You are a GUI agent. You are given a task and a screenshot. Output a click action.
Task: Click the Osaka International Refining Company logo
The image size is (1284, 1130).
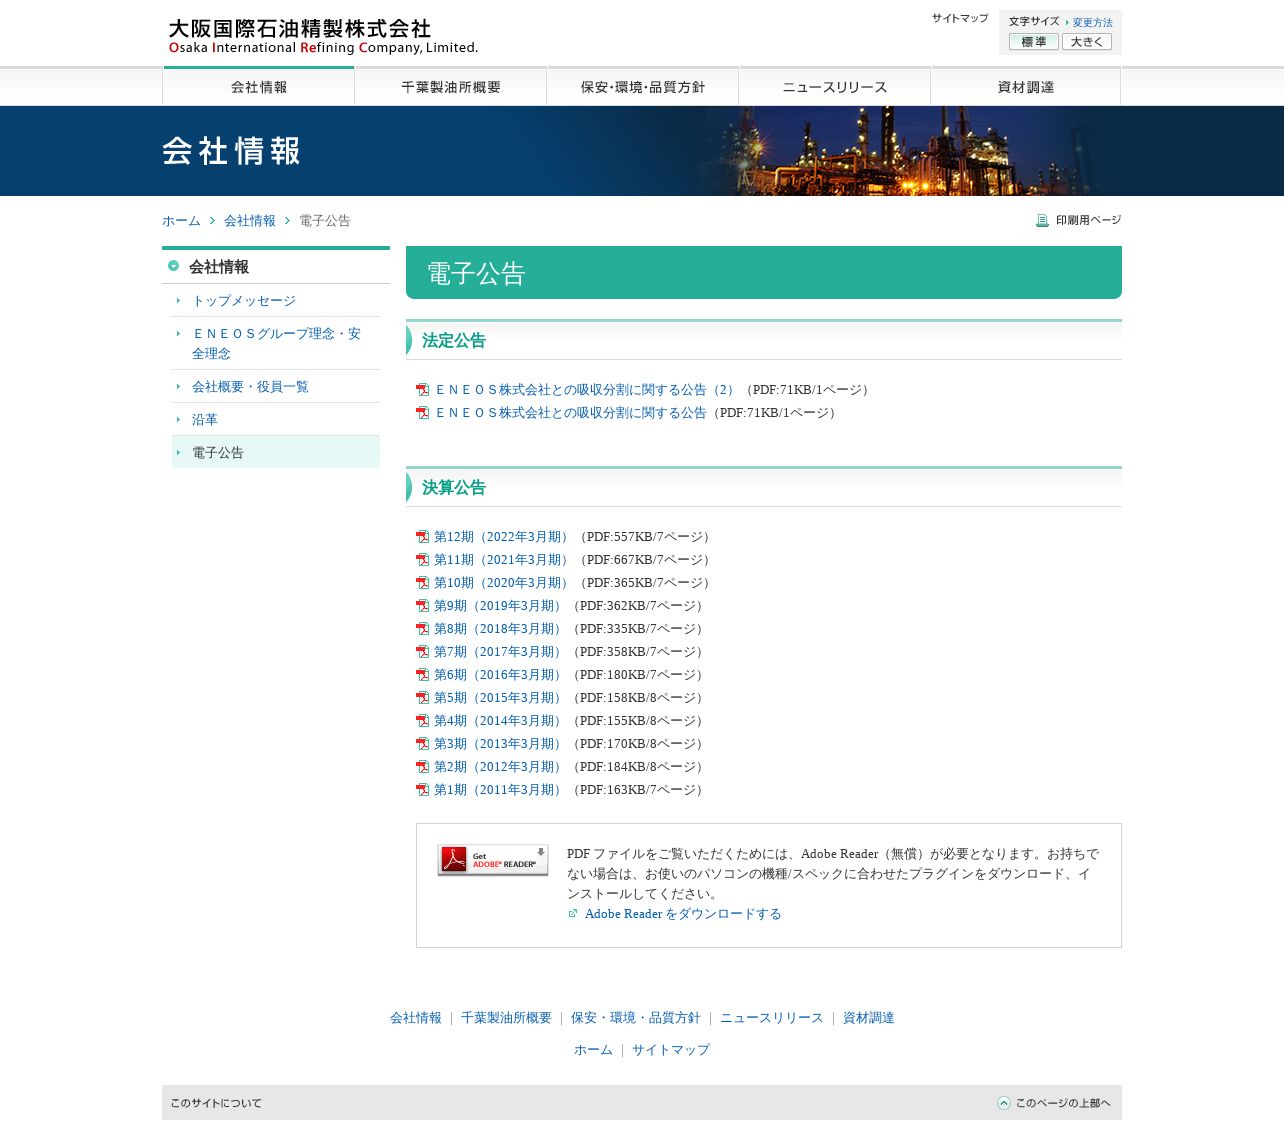(323, 37)
